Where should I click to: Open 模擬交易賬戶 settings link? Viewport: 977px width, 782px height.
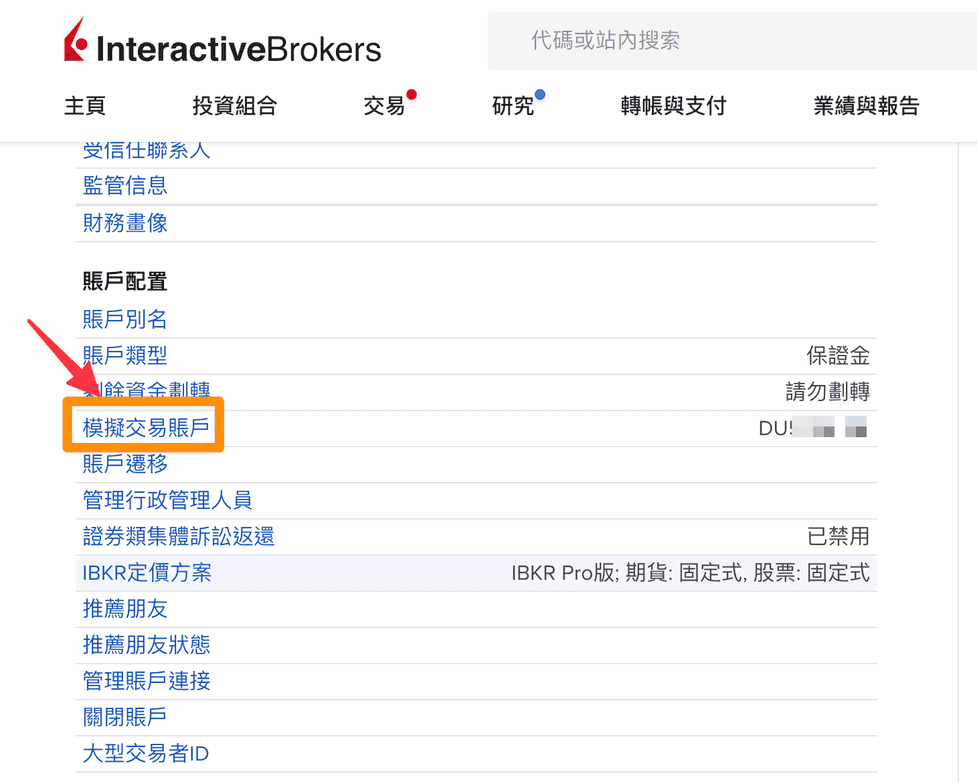click(x=143, y=425)
